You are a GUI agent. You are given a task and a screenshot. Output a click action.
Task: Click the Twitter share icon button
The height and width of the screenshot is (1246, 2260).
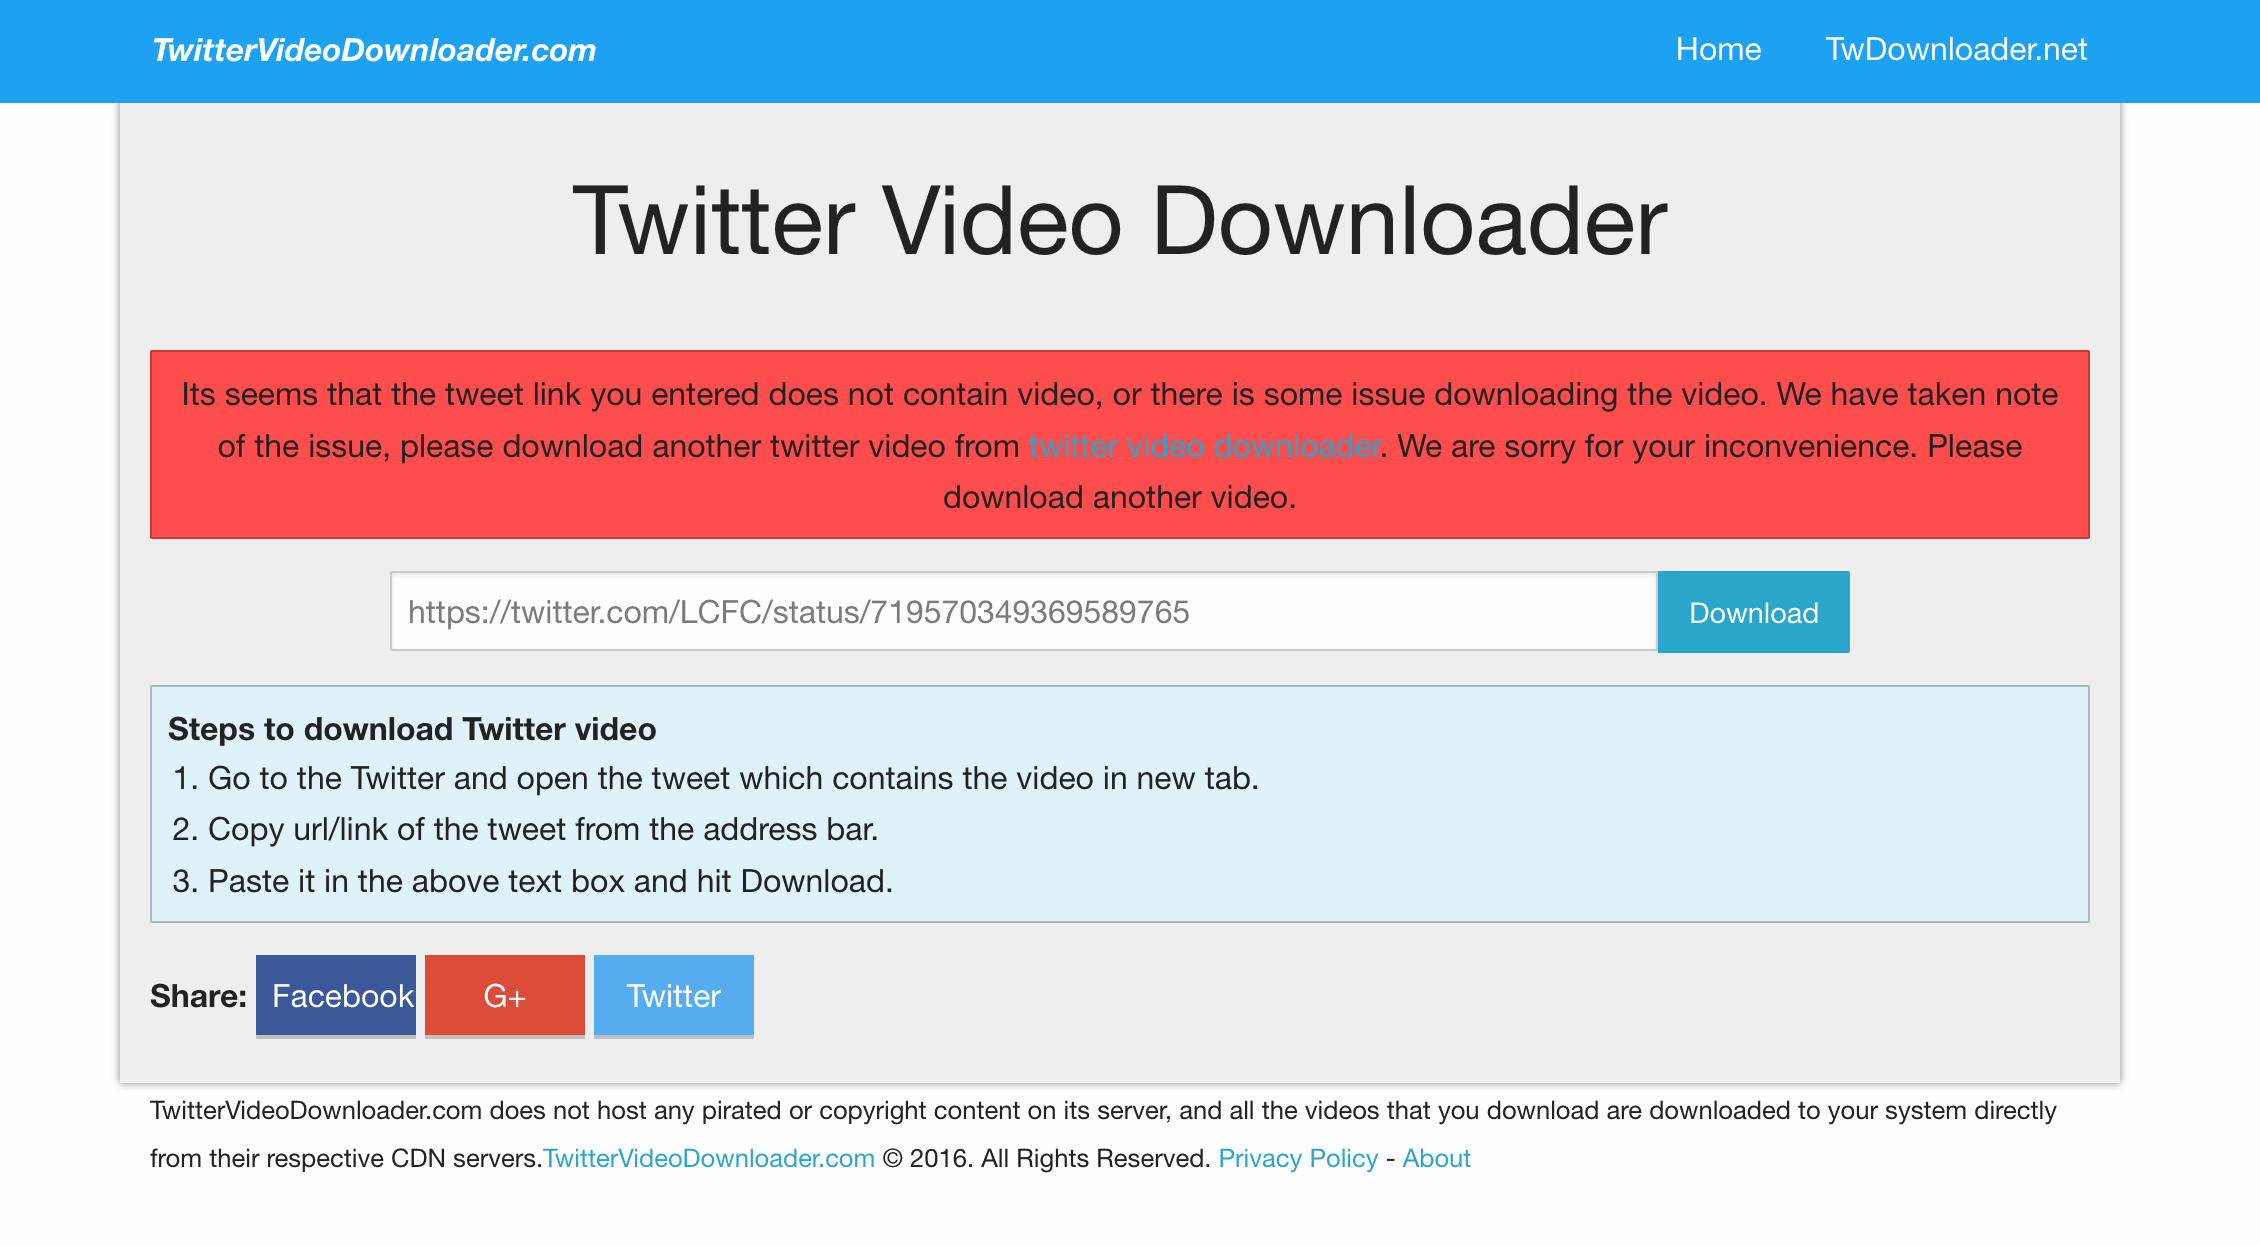pos(672,996)
